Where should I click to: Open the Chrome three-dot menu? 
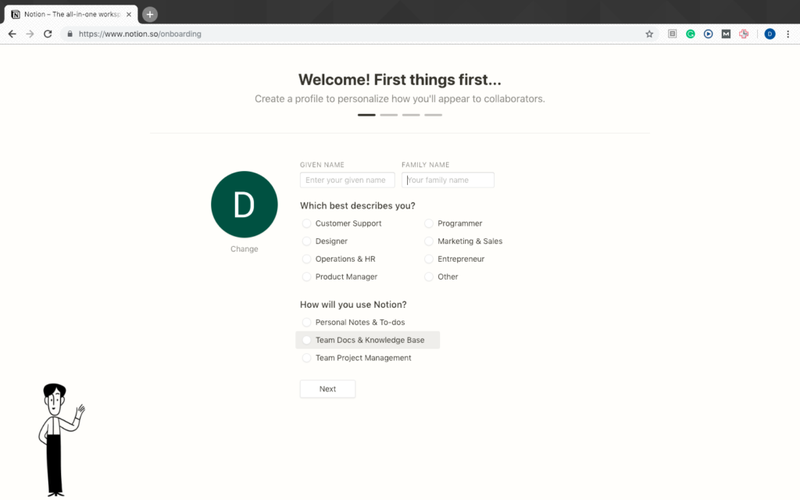click(x=788, y=34)
